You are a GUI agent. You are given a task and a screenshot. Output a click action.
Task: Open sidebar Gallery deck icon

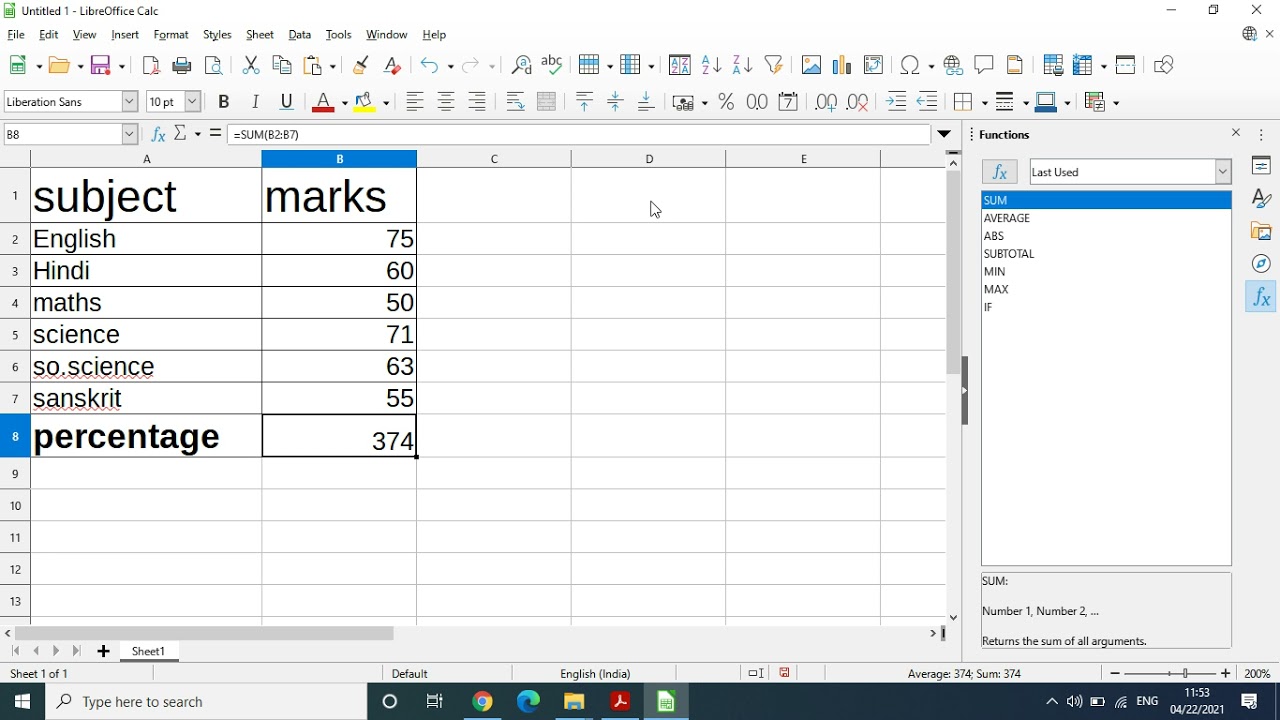(x=1261, y=232)
